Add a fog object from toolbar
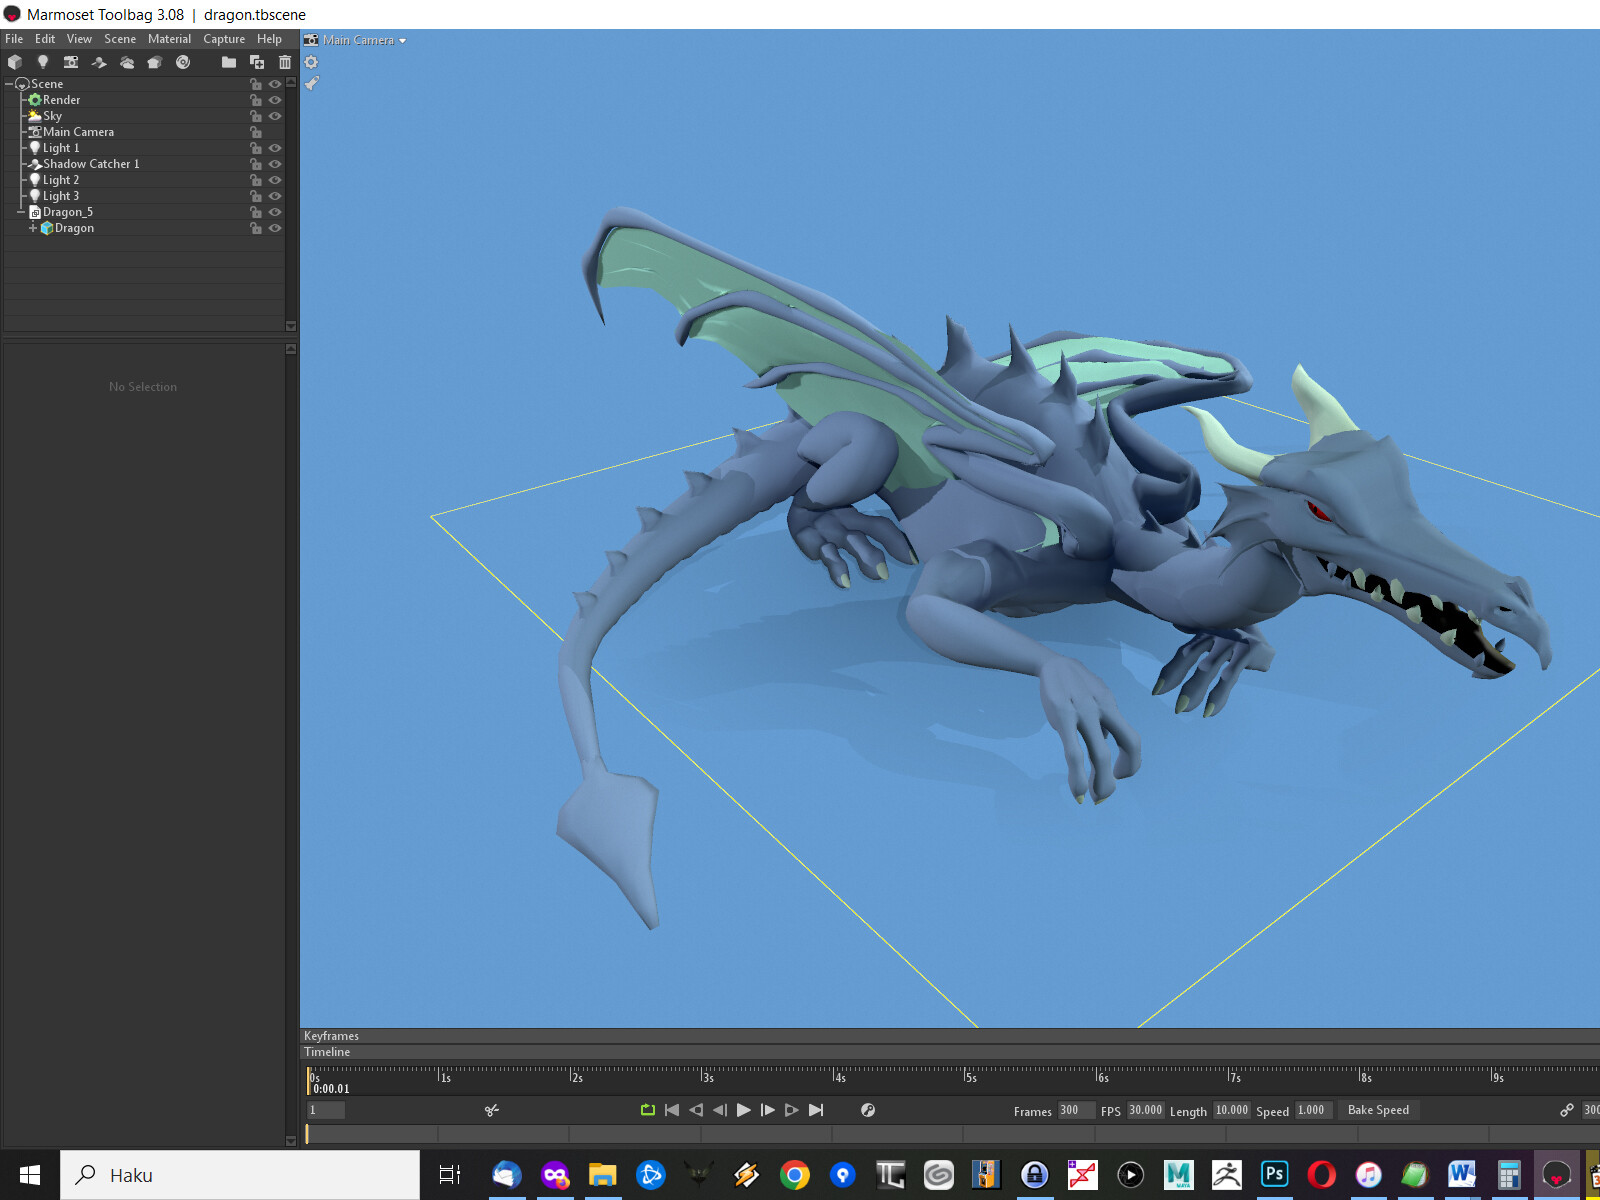The width and height of the screenshot is (1600, 1200). [x=127, y=62]
